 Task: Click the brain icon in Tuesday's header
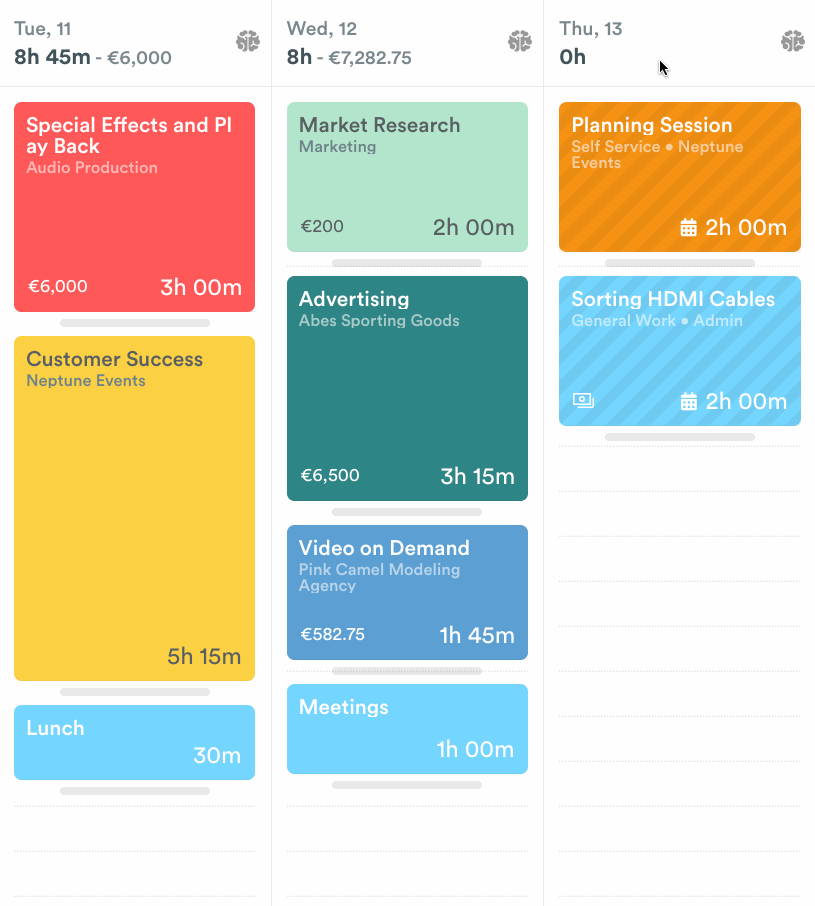(247, 42)
